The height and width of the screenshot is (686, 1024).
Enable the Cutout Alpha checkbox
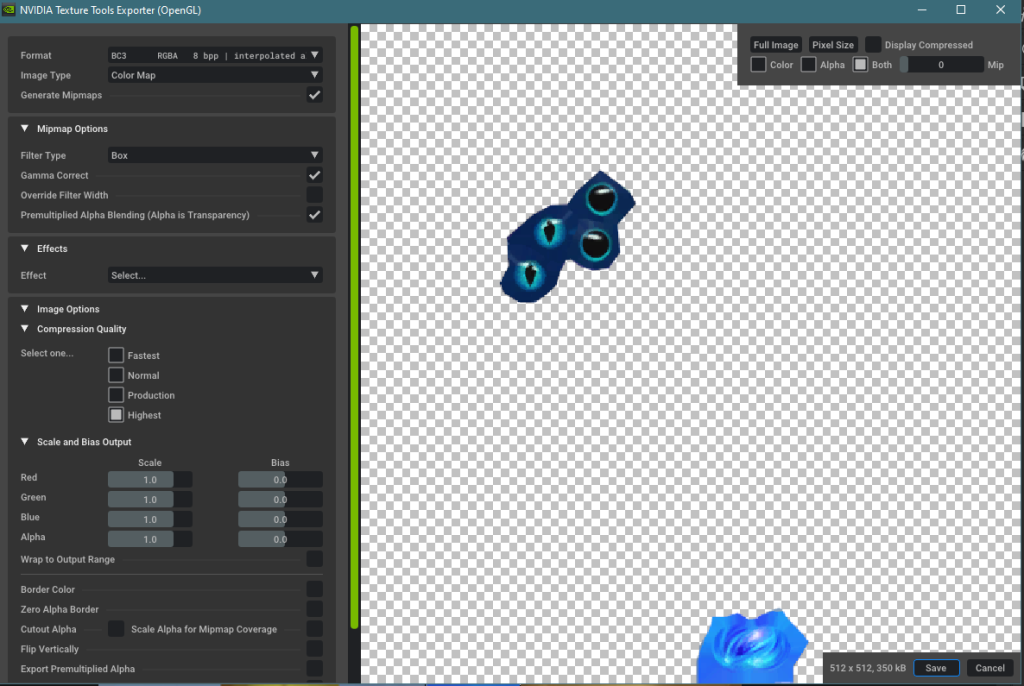point(116,629)
